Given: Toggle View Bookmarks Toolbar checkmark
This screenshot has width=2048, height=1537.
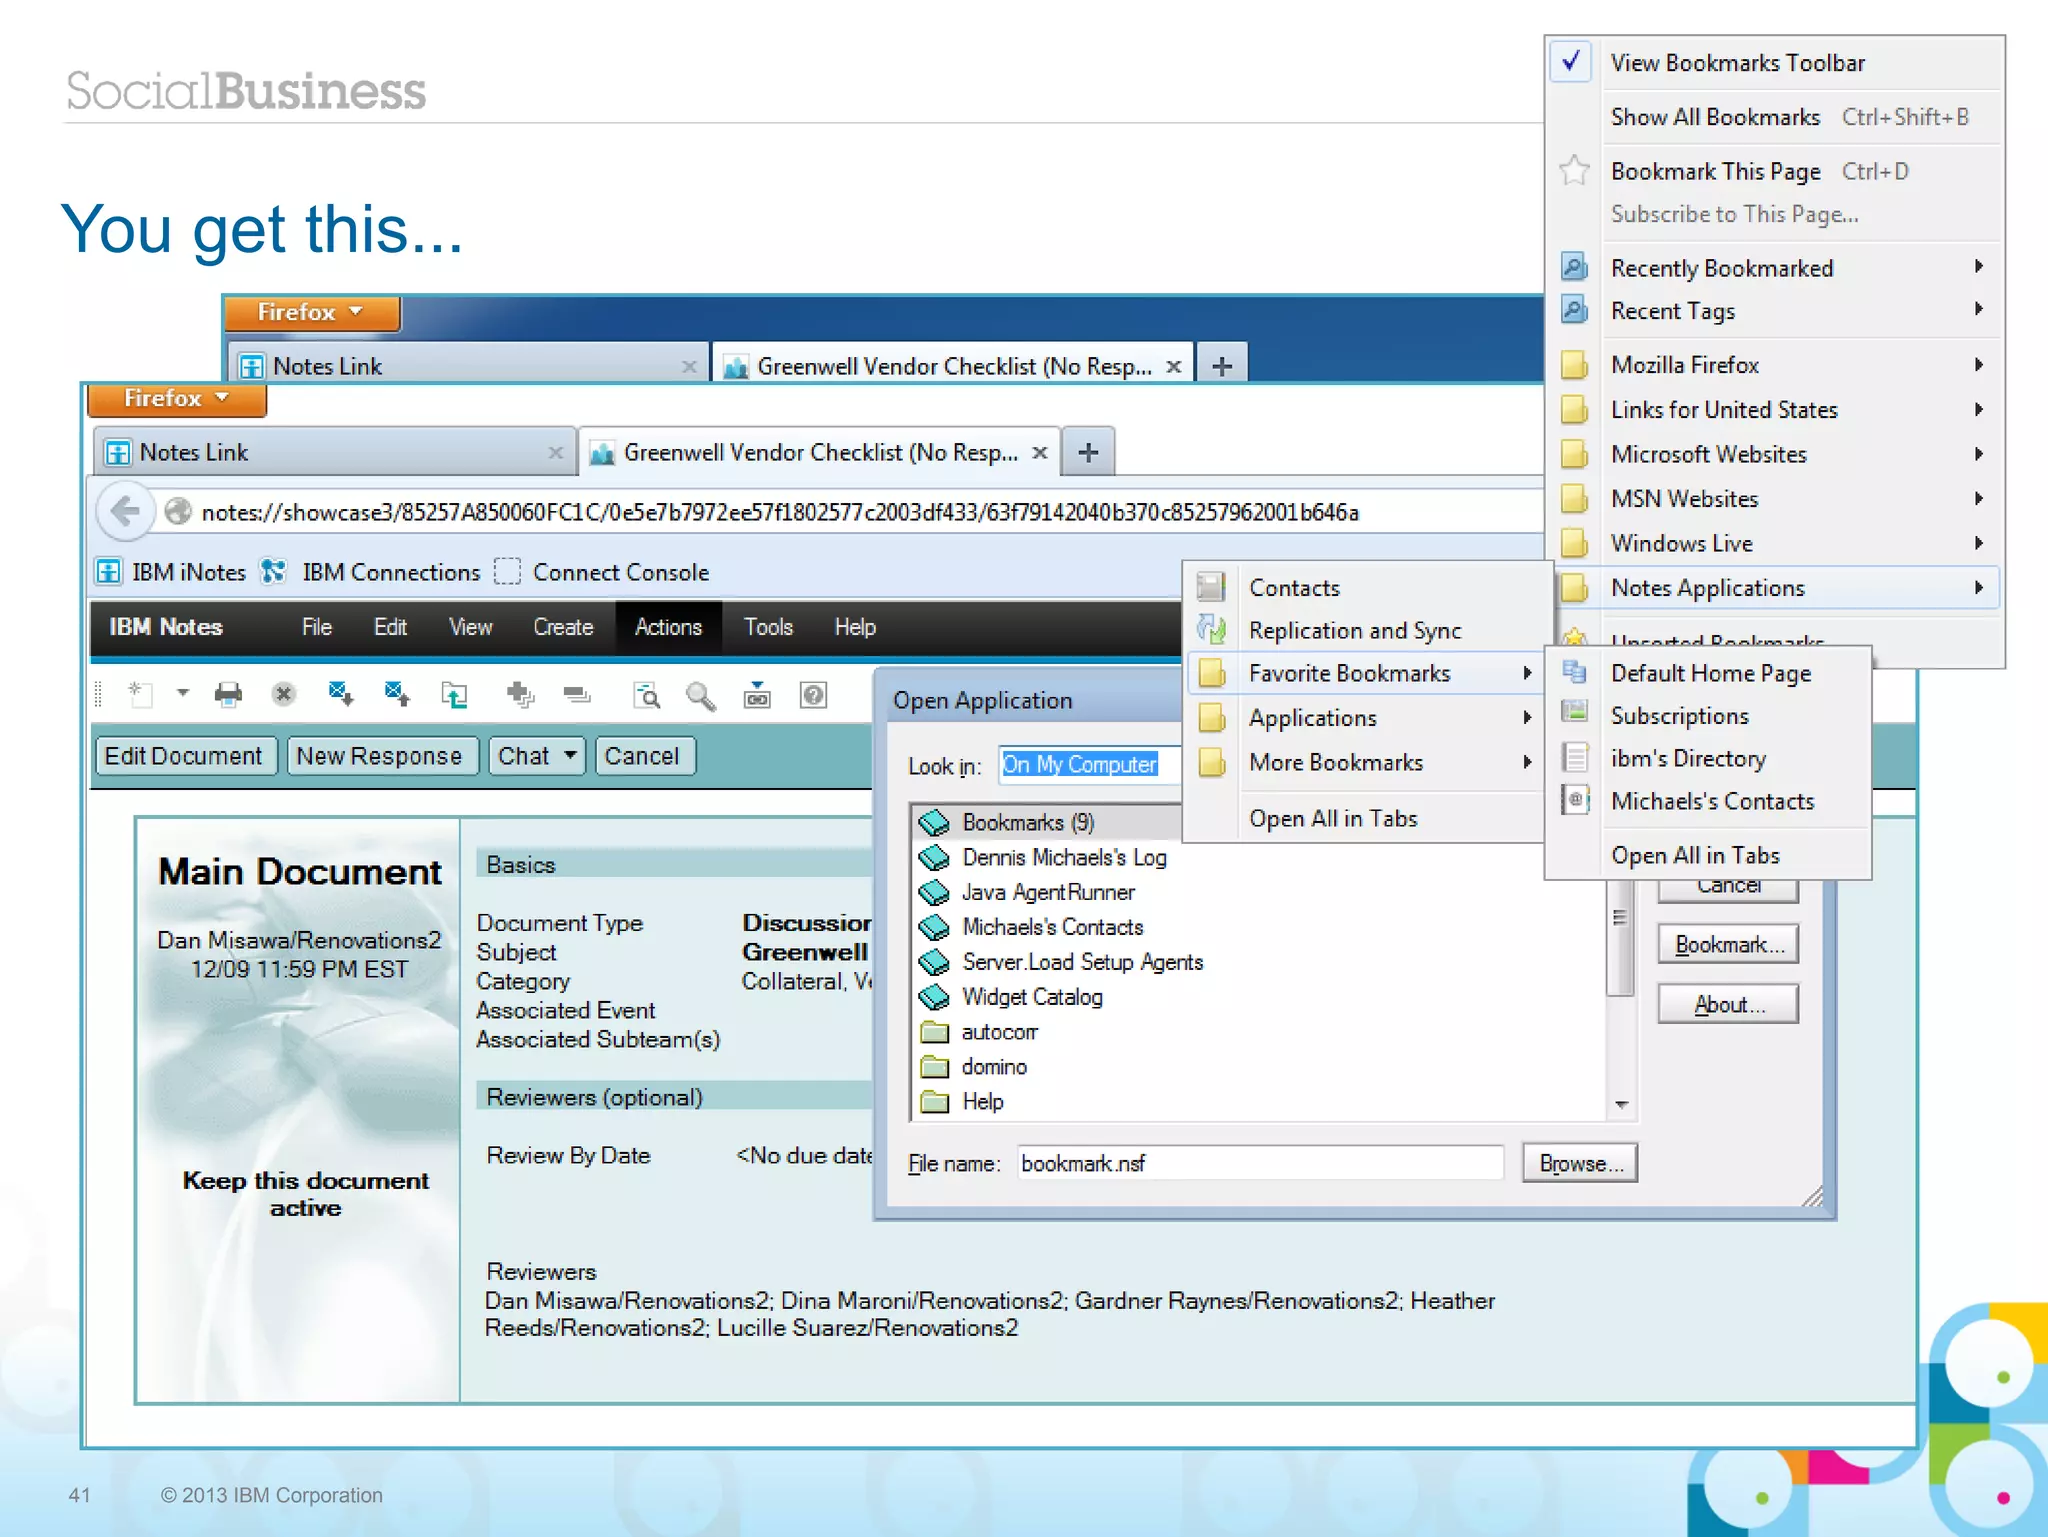Looking at the screenshot, I should [x=1571, y=62].
